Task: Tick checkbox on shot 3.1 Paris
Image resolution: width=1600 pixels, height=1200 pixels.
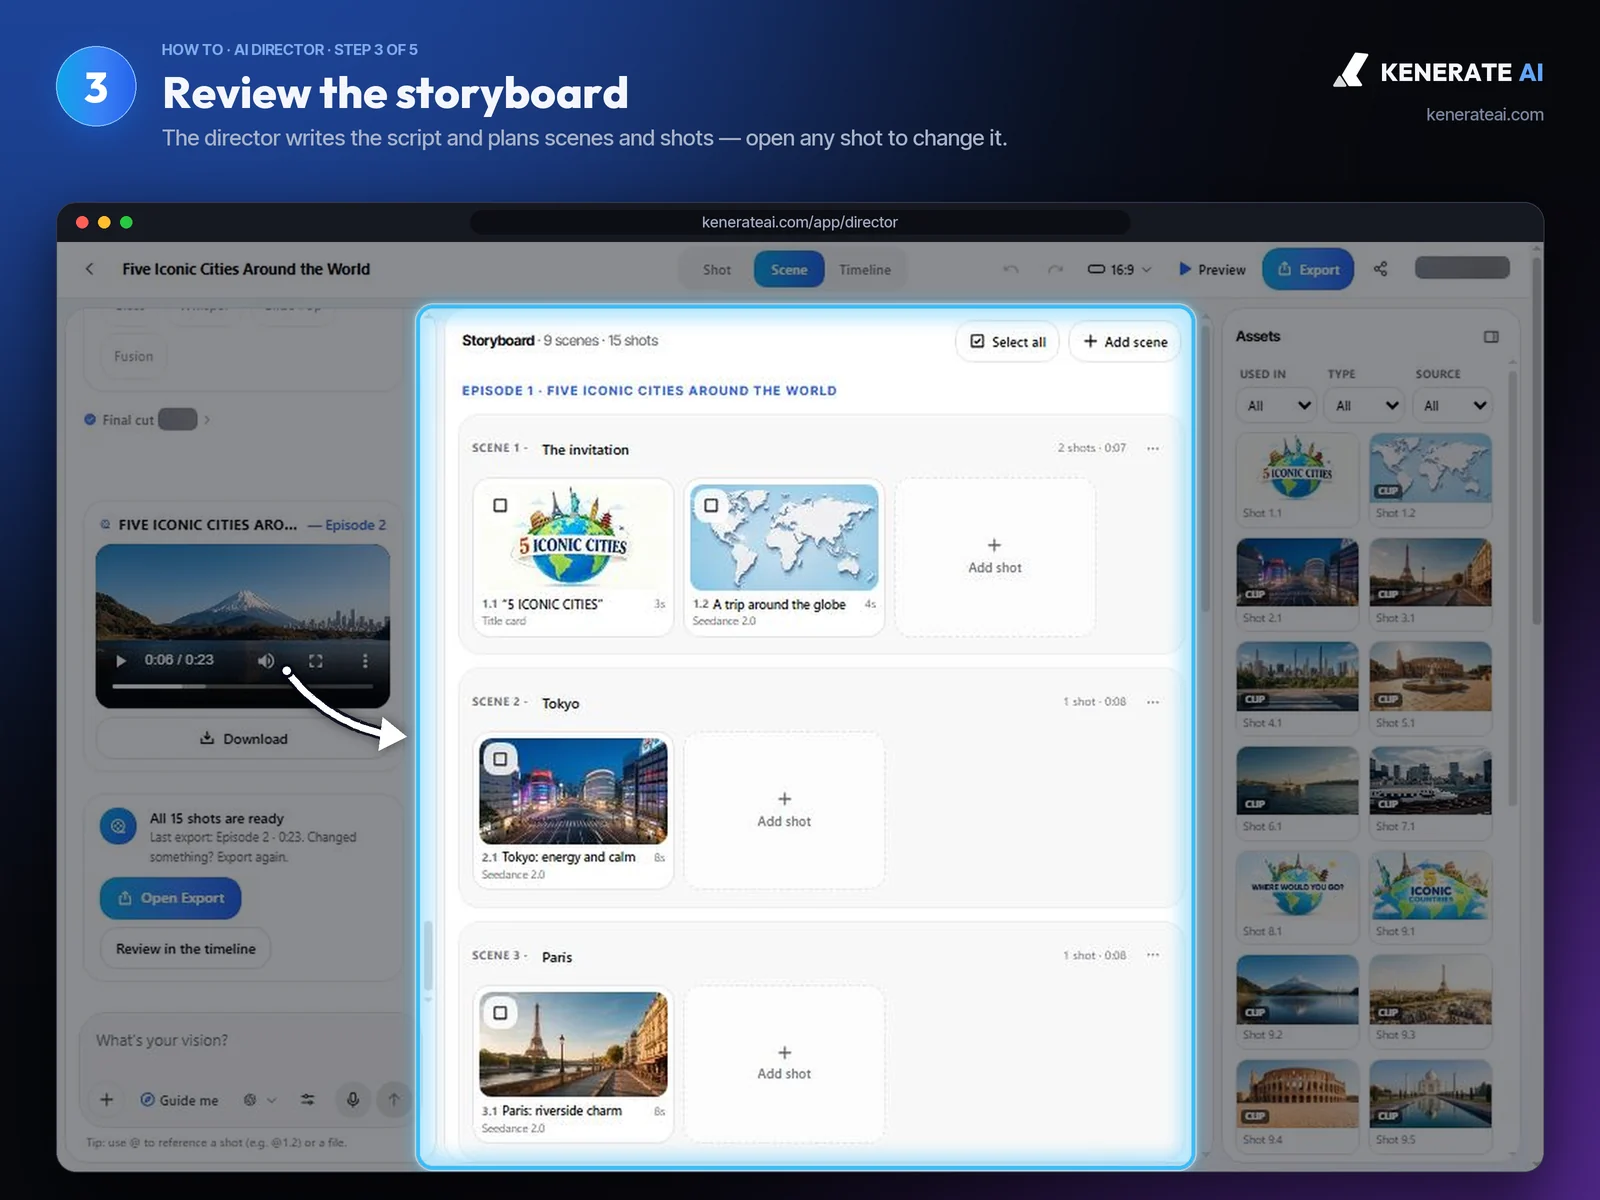Action: (x=500, y=1013)
